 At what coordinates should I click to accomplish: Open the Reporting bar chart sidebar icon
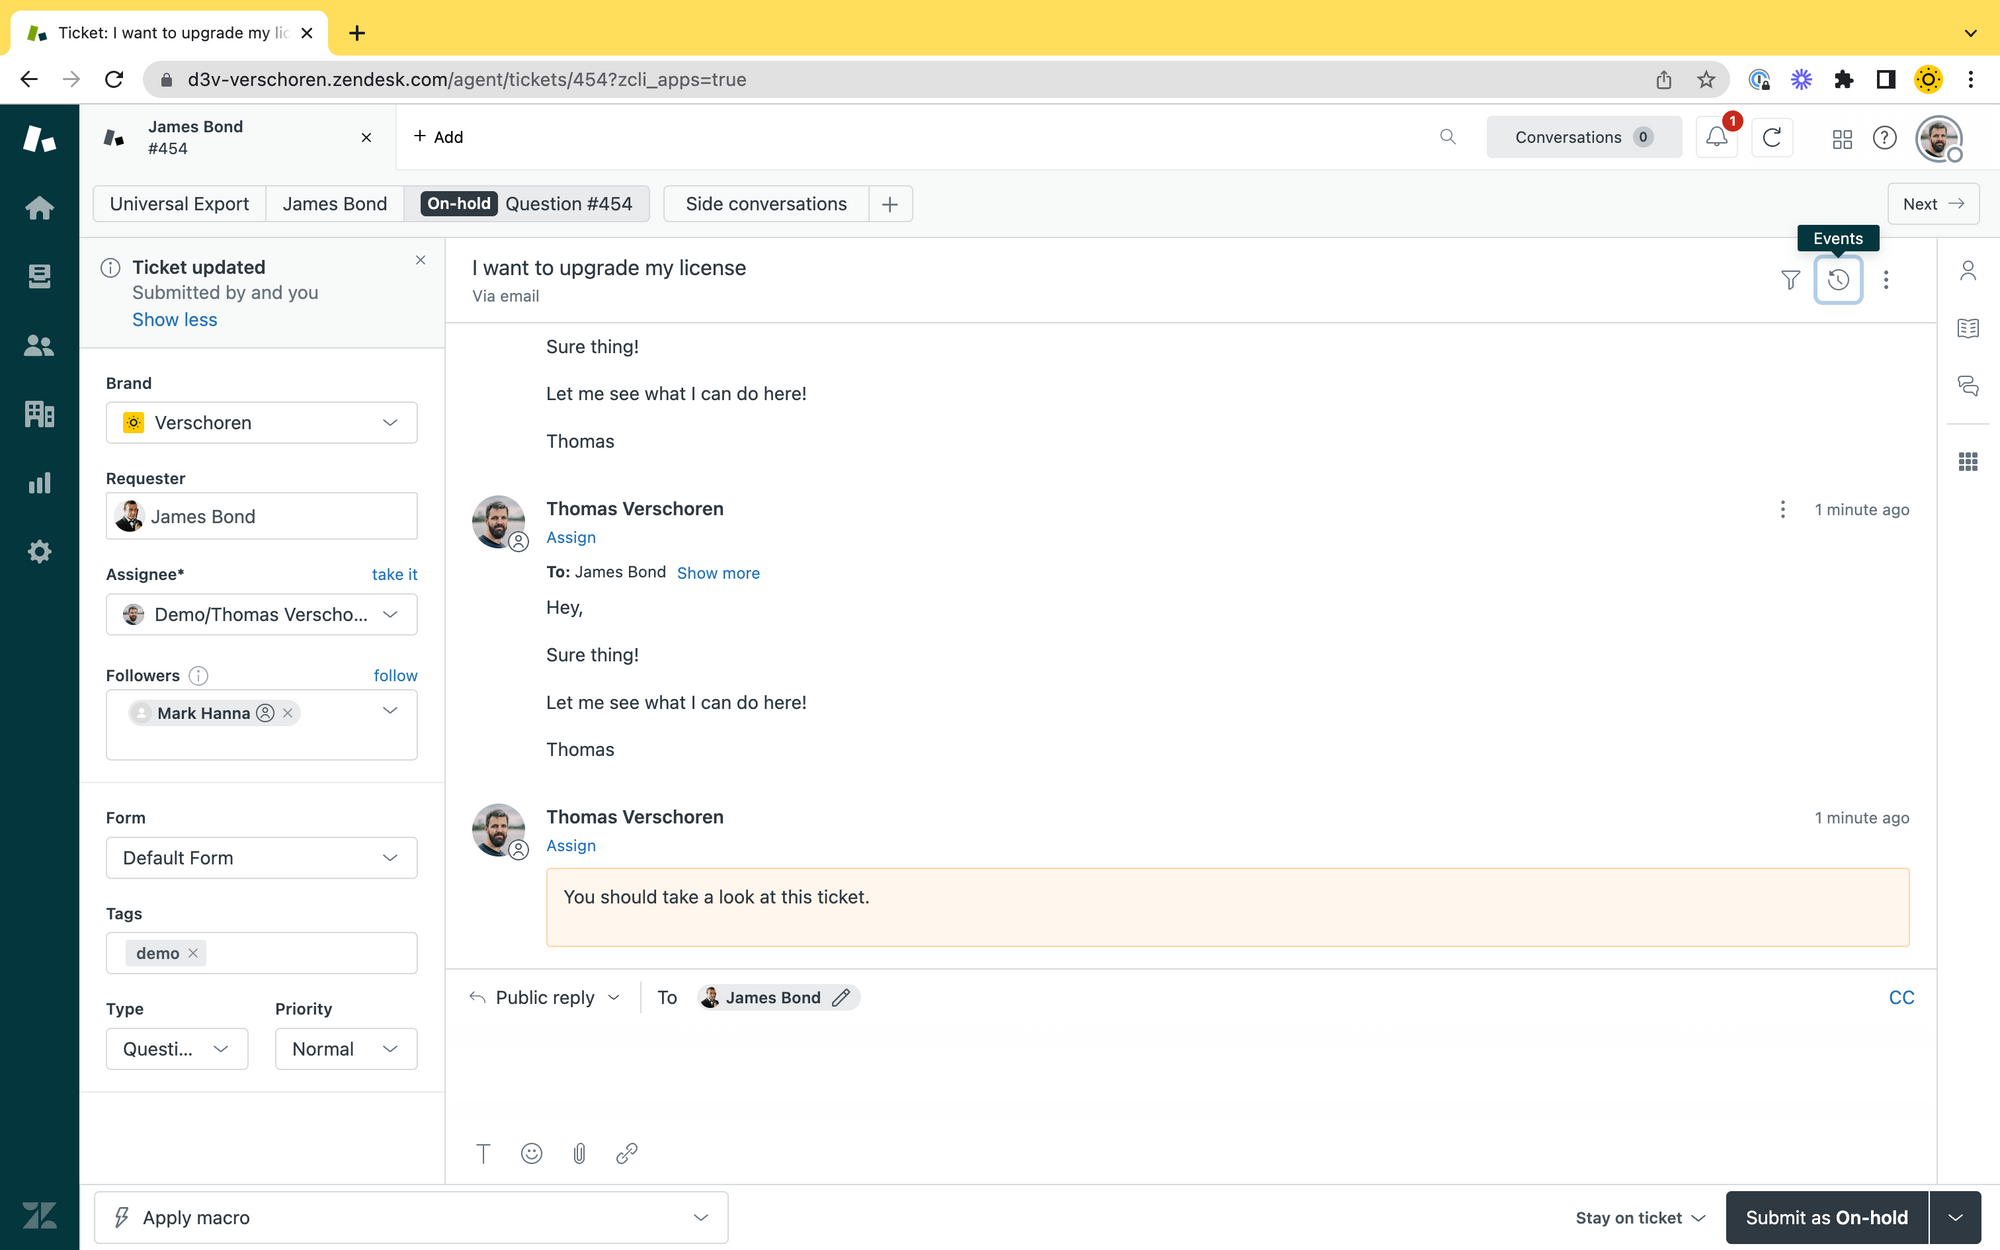click(39, 483)
